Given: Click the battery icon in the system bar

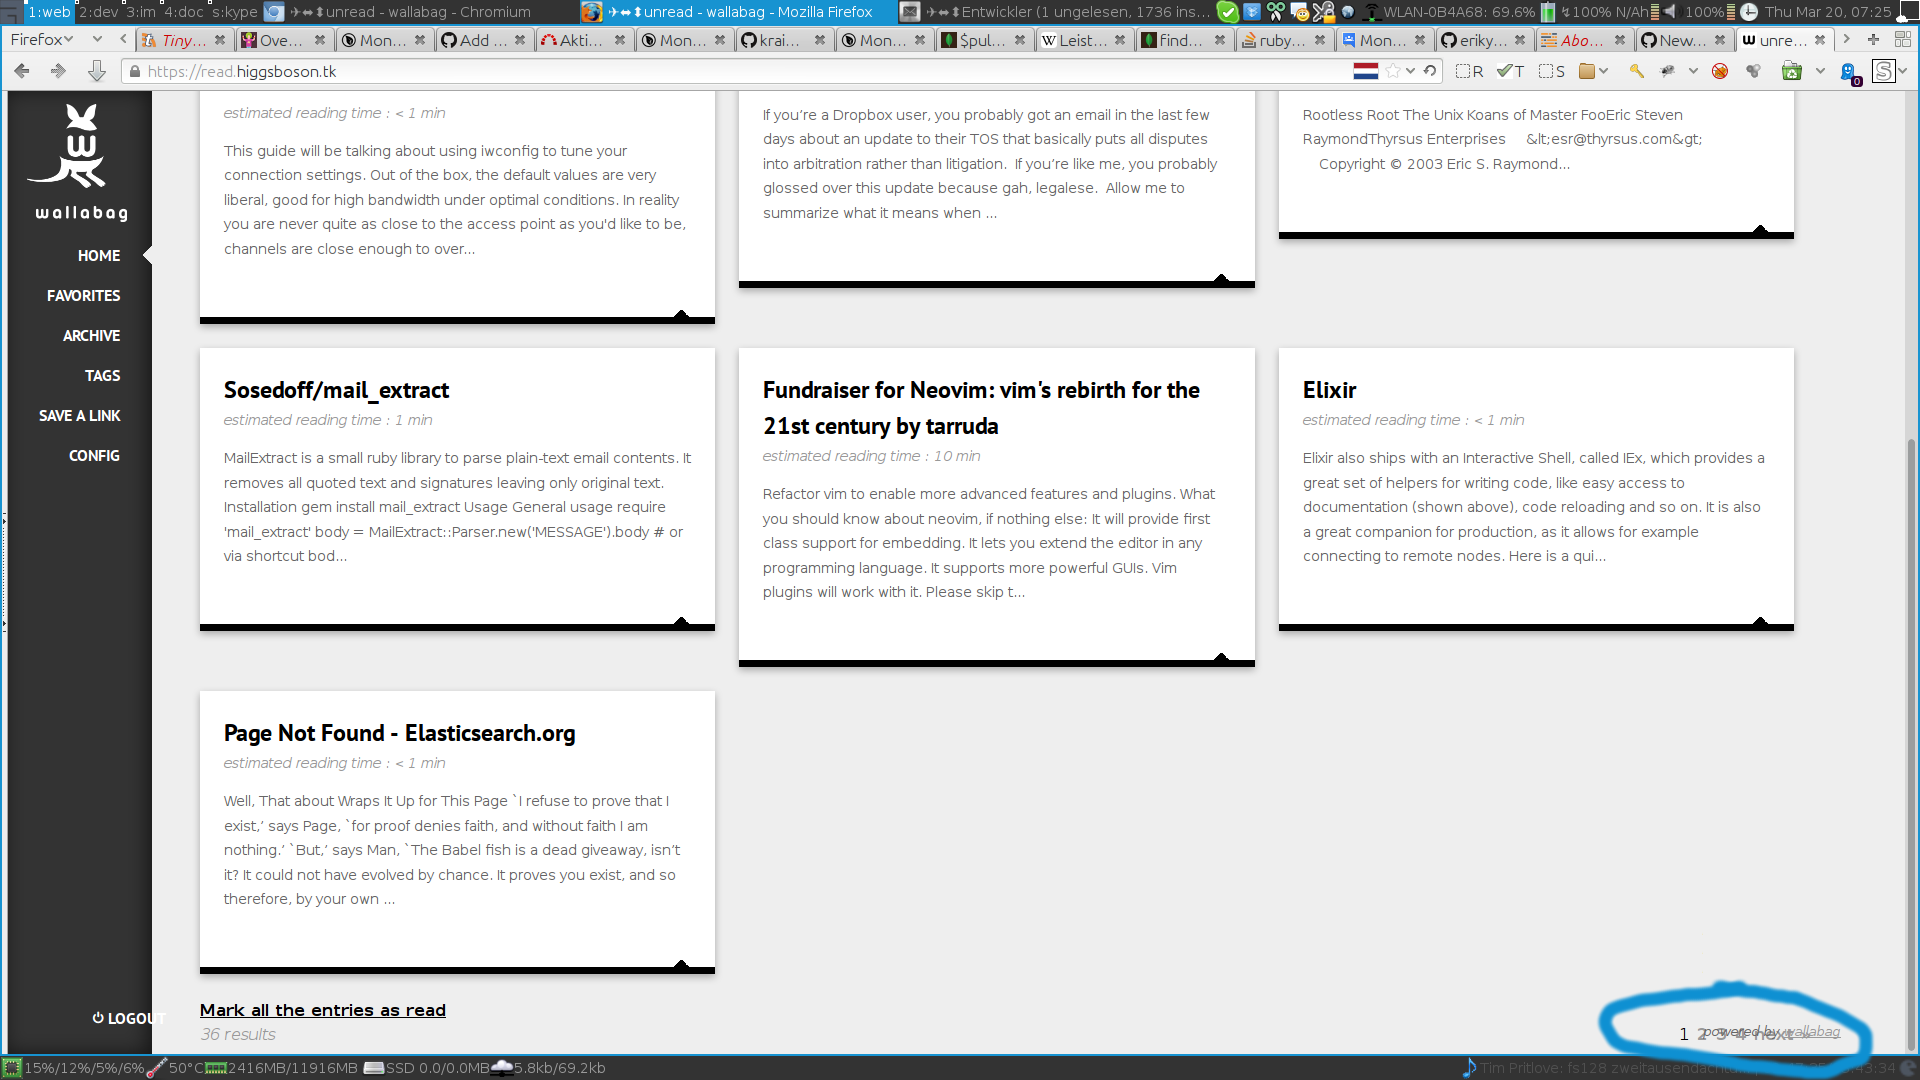Looking at the screenshot, I should (x=1548, y=12).
